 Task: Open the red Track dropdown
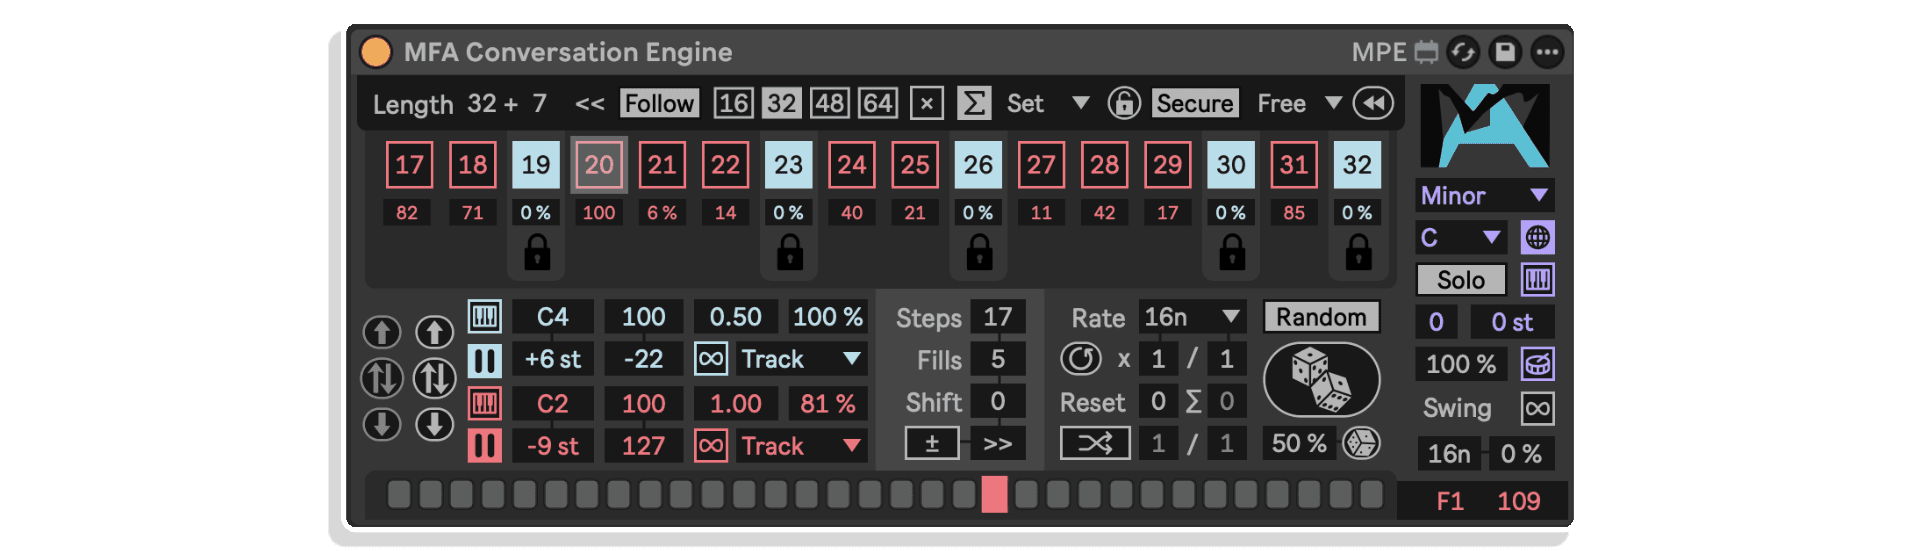pyautogui.click(x=800, y=446)
